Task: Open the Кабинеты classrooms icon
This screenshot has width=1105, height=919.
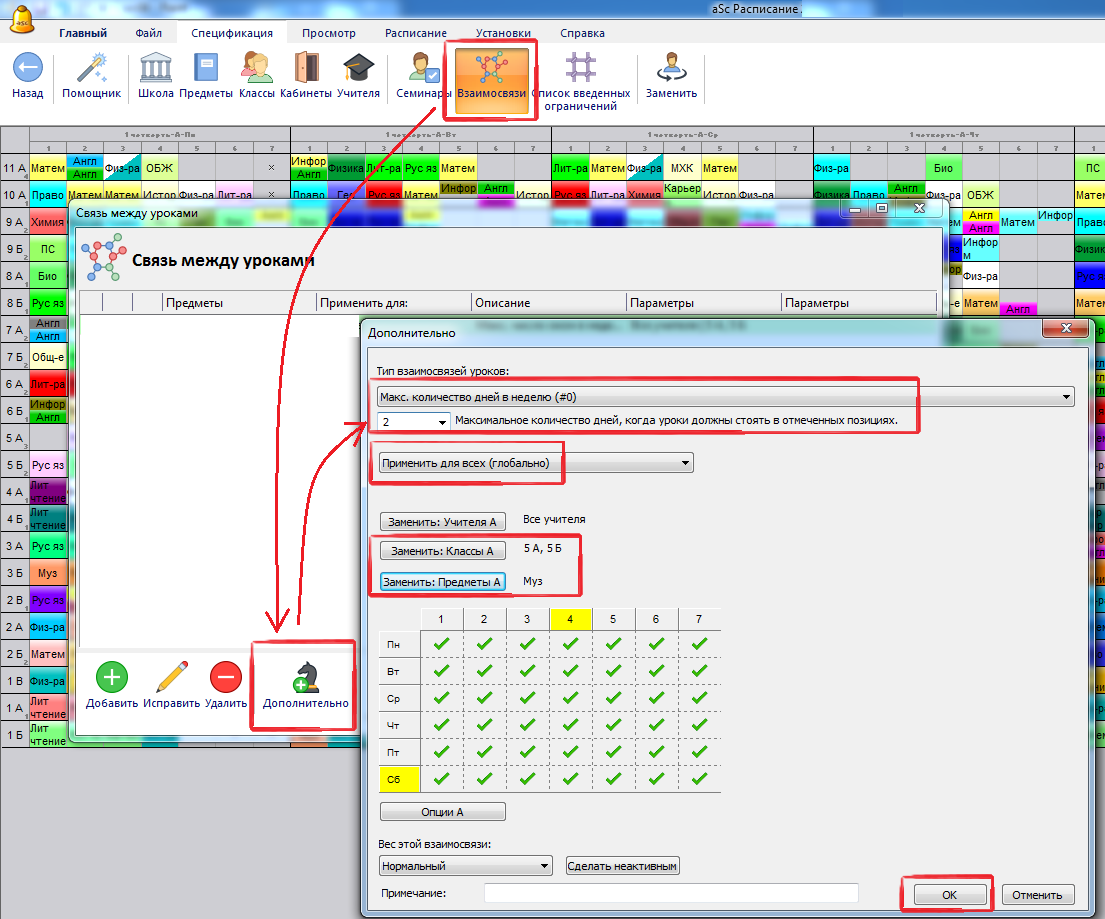Action: (306, 69)
